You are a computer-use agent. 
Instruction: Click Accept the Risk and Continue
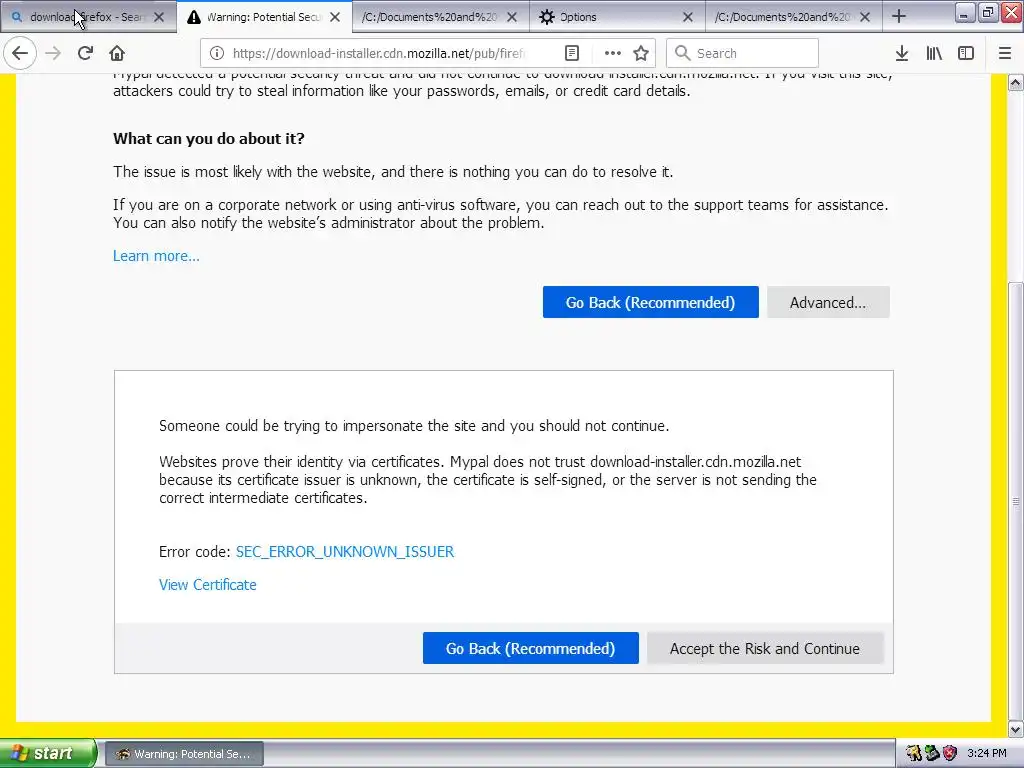pyautogui.click(x=765, y=648)
